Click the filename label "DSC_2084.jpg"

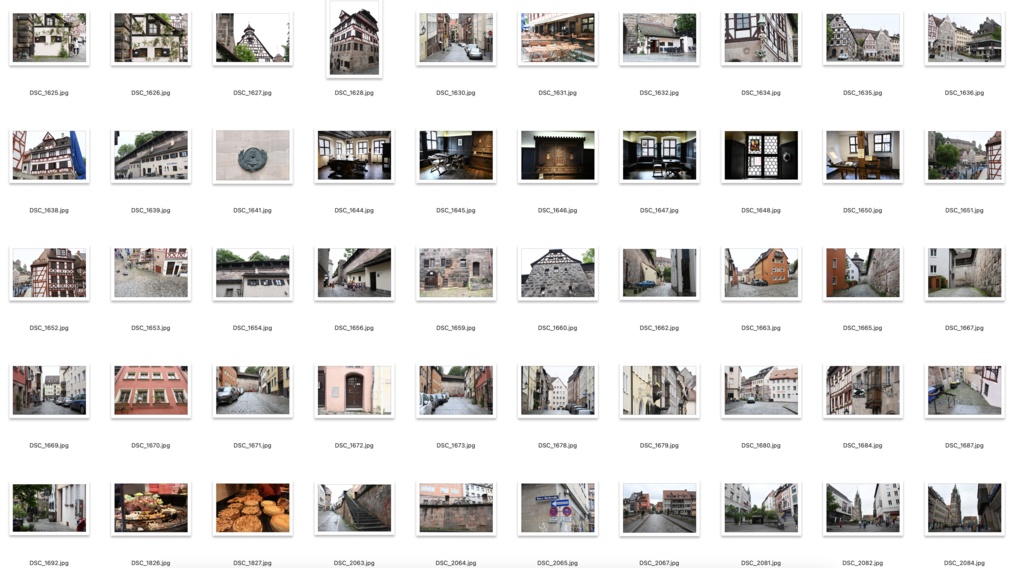click(965, 563)
